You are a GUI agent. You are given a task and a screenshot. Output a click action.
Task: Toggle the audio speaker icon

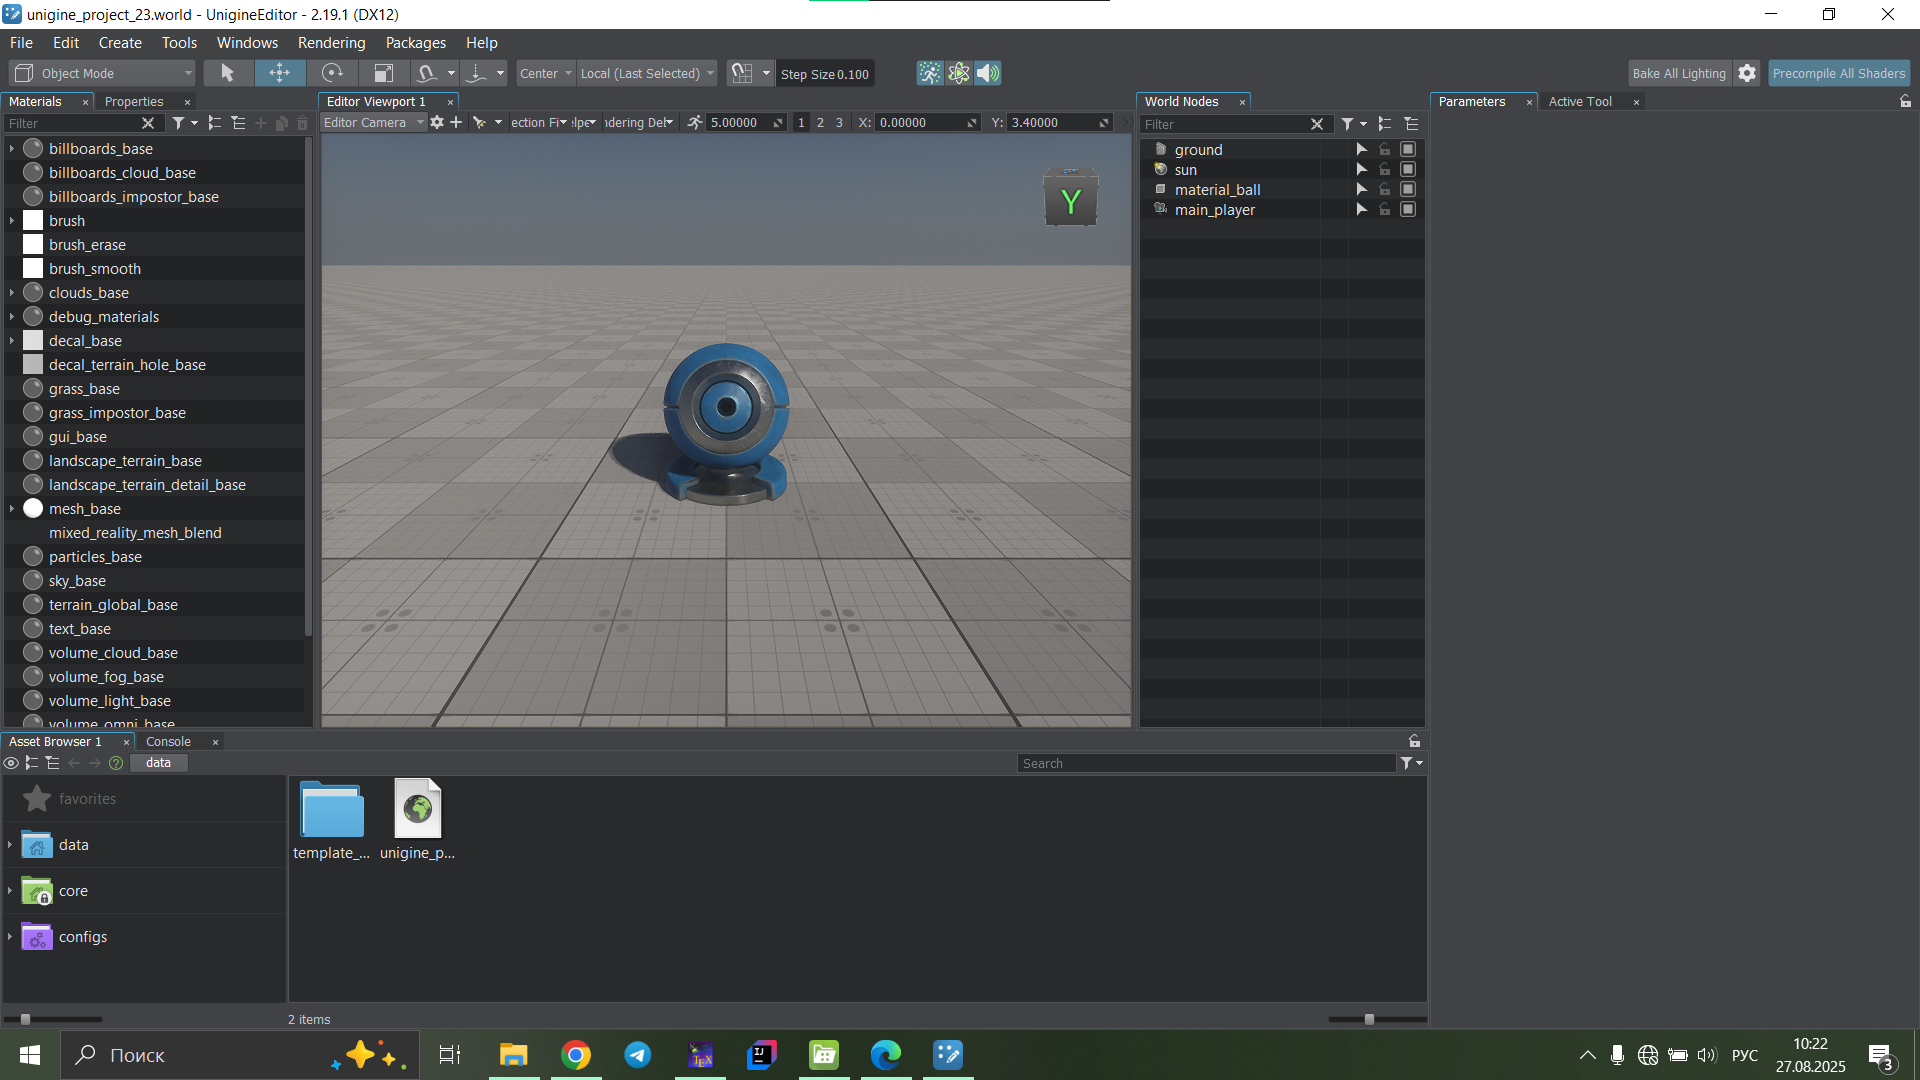(x=987, y=73)
